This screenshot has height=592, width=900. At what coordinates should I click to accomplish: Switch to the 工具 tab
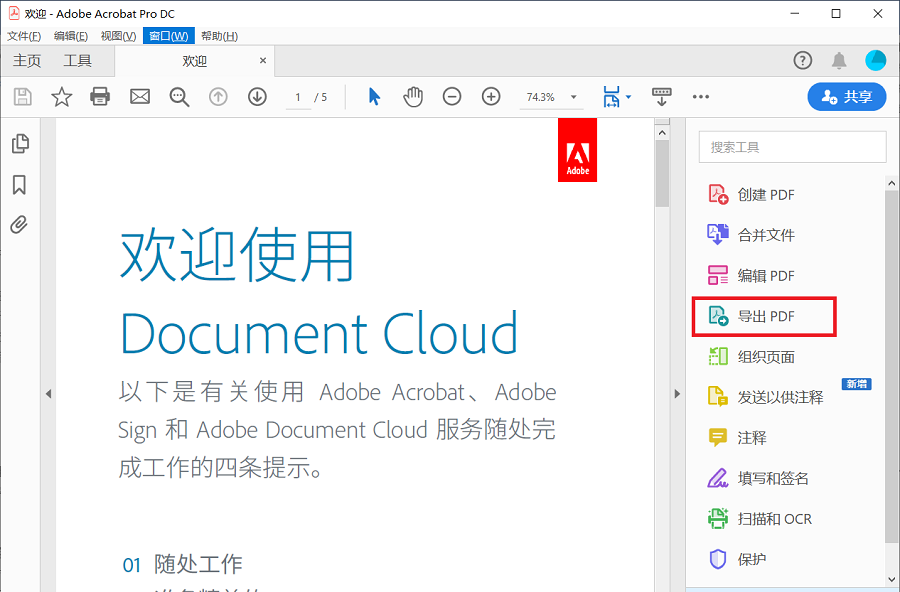pyautogui.click(x=78, y=61)
